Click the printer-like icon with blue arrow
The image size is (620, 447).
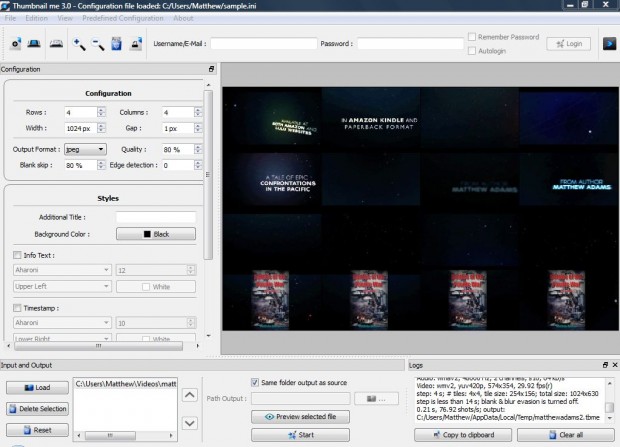point(136,44)
